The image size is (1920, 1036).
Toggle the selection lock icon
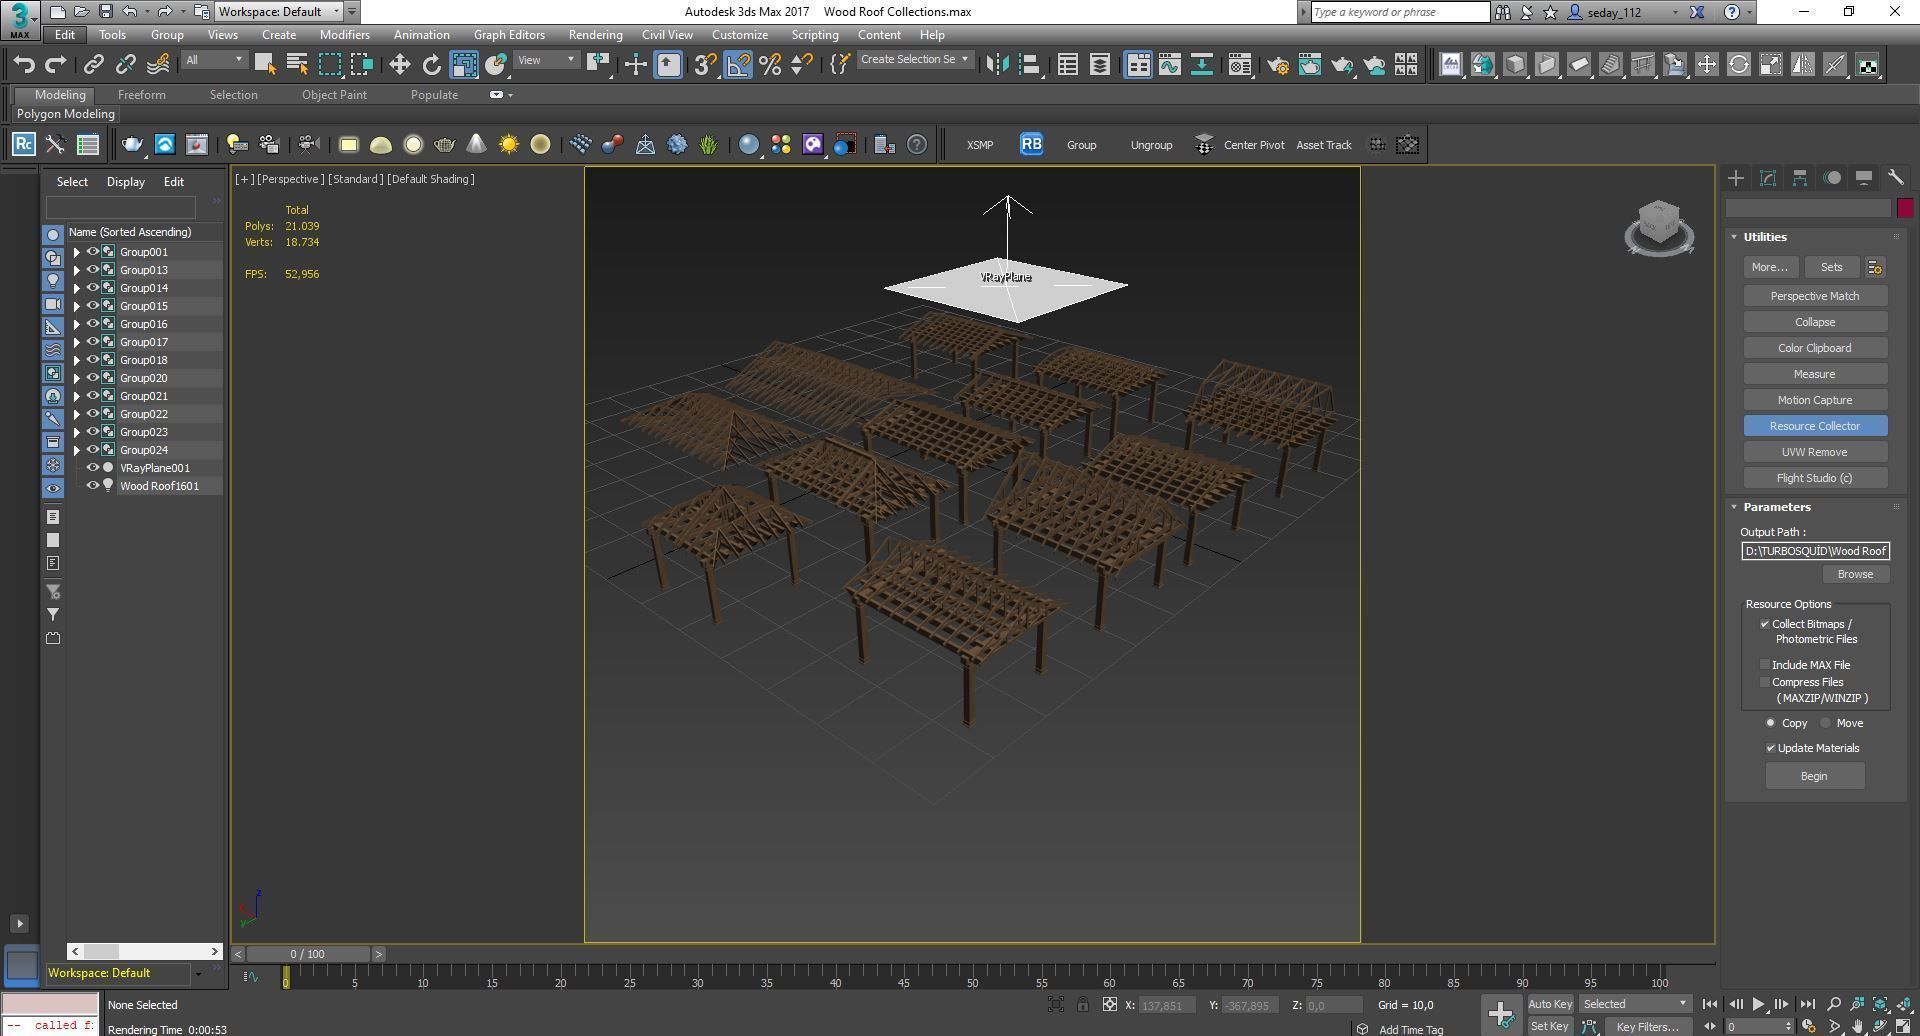pyautogui.click(x=1083, y=1005)
